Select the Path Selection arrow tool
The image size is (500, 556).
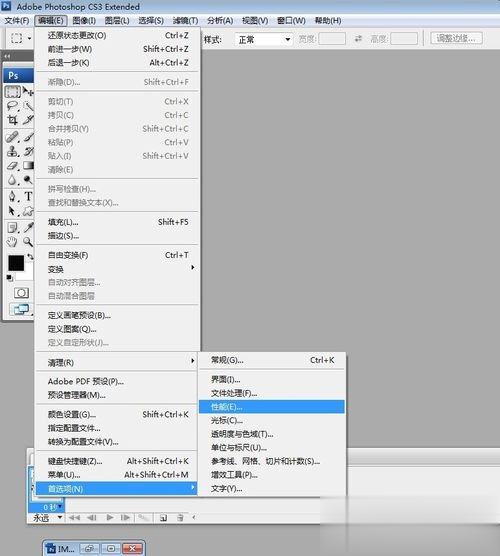(12, 211)
